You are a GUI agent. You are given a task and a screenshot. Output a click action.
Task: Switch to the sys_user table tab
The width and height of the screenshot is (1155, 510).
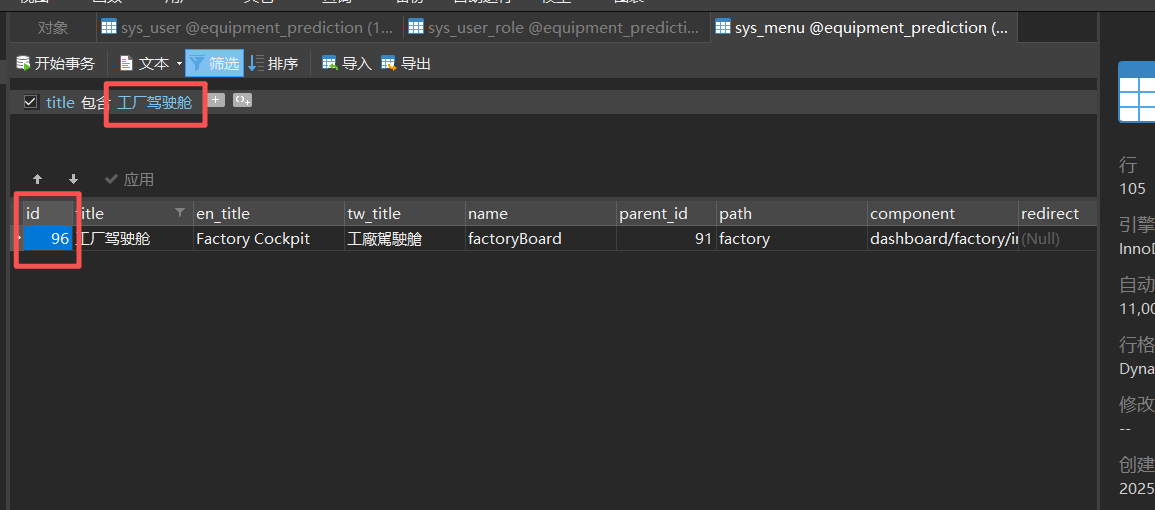pos(250,28)
